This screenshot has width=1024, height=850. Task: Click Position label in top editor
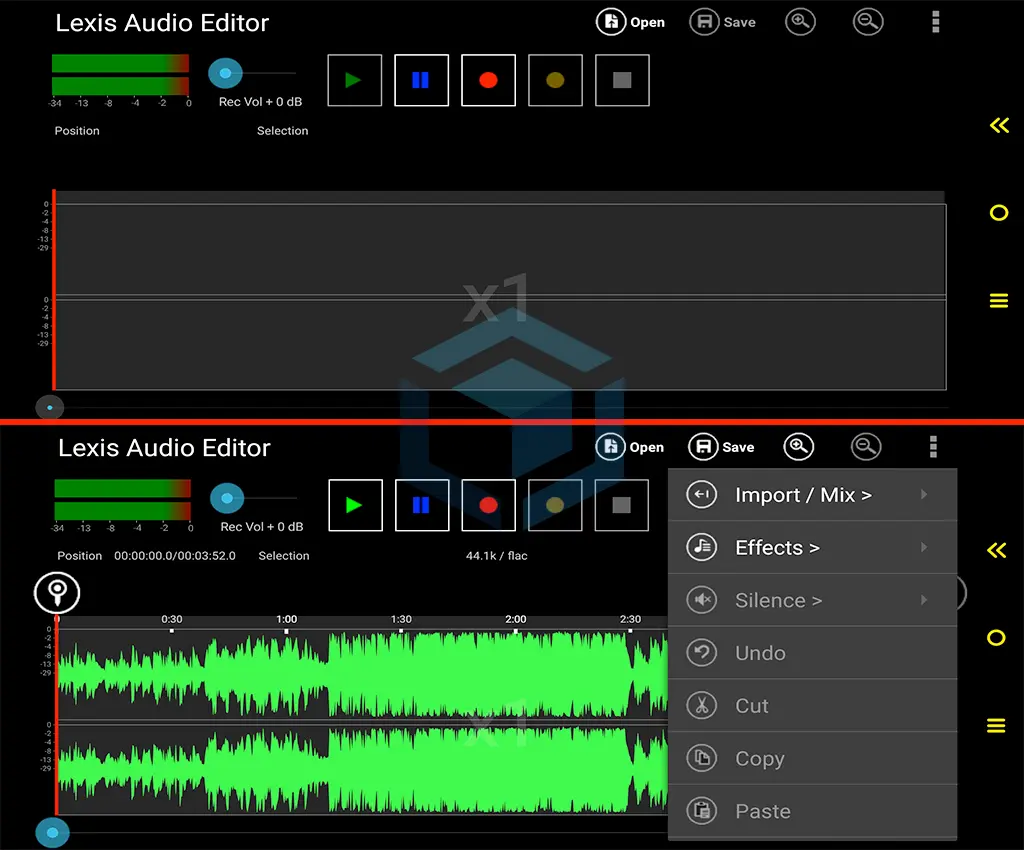(x=77, y=131)
